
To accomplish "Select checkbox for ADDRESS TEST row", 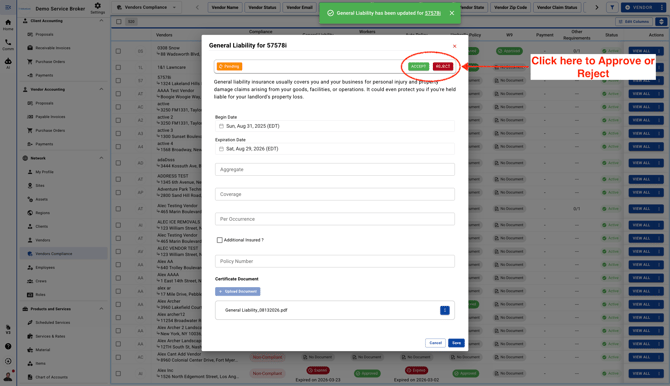I will [118, 179].
